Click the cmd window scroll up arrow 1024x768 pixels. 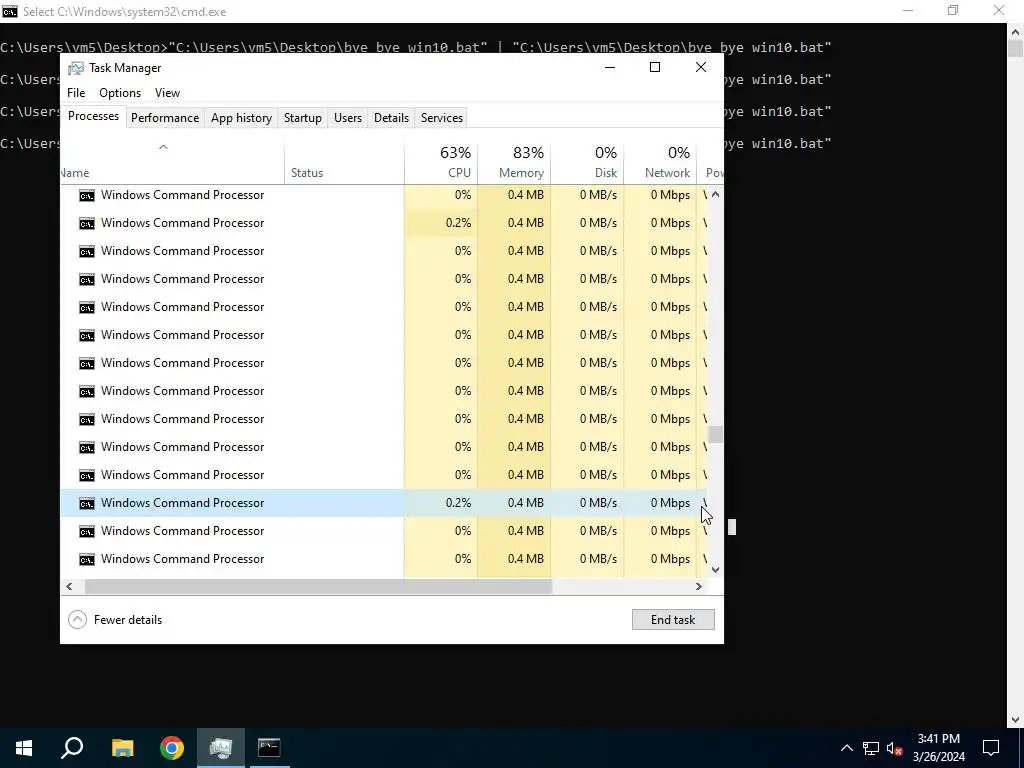(x=1016, y=31)
